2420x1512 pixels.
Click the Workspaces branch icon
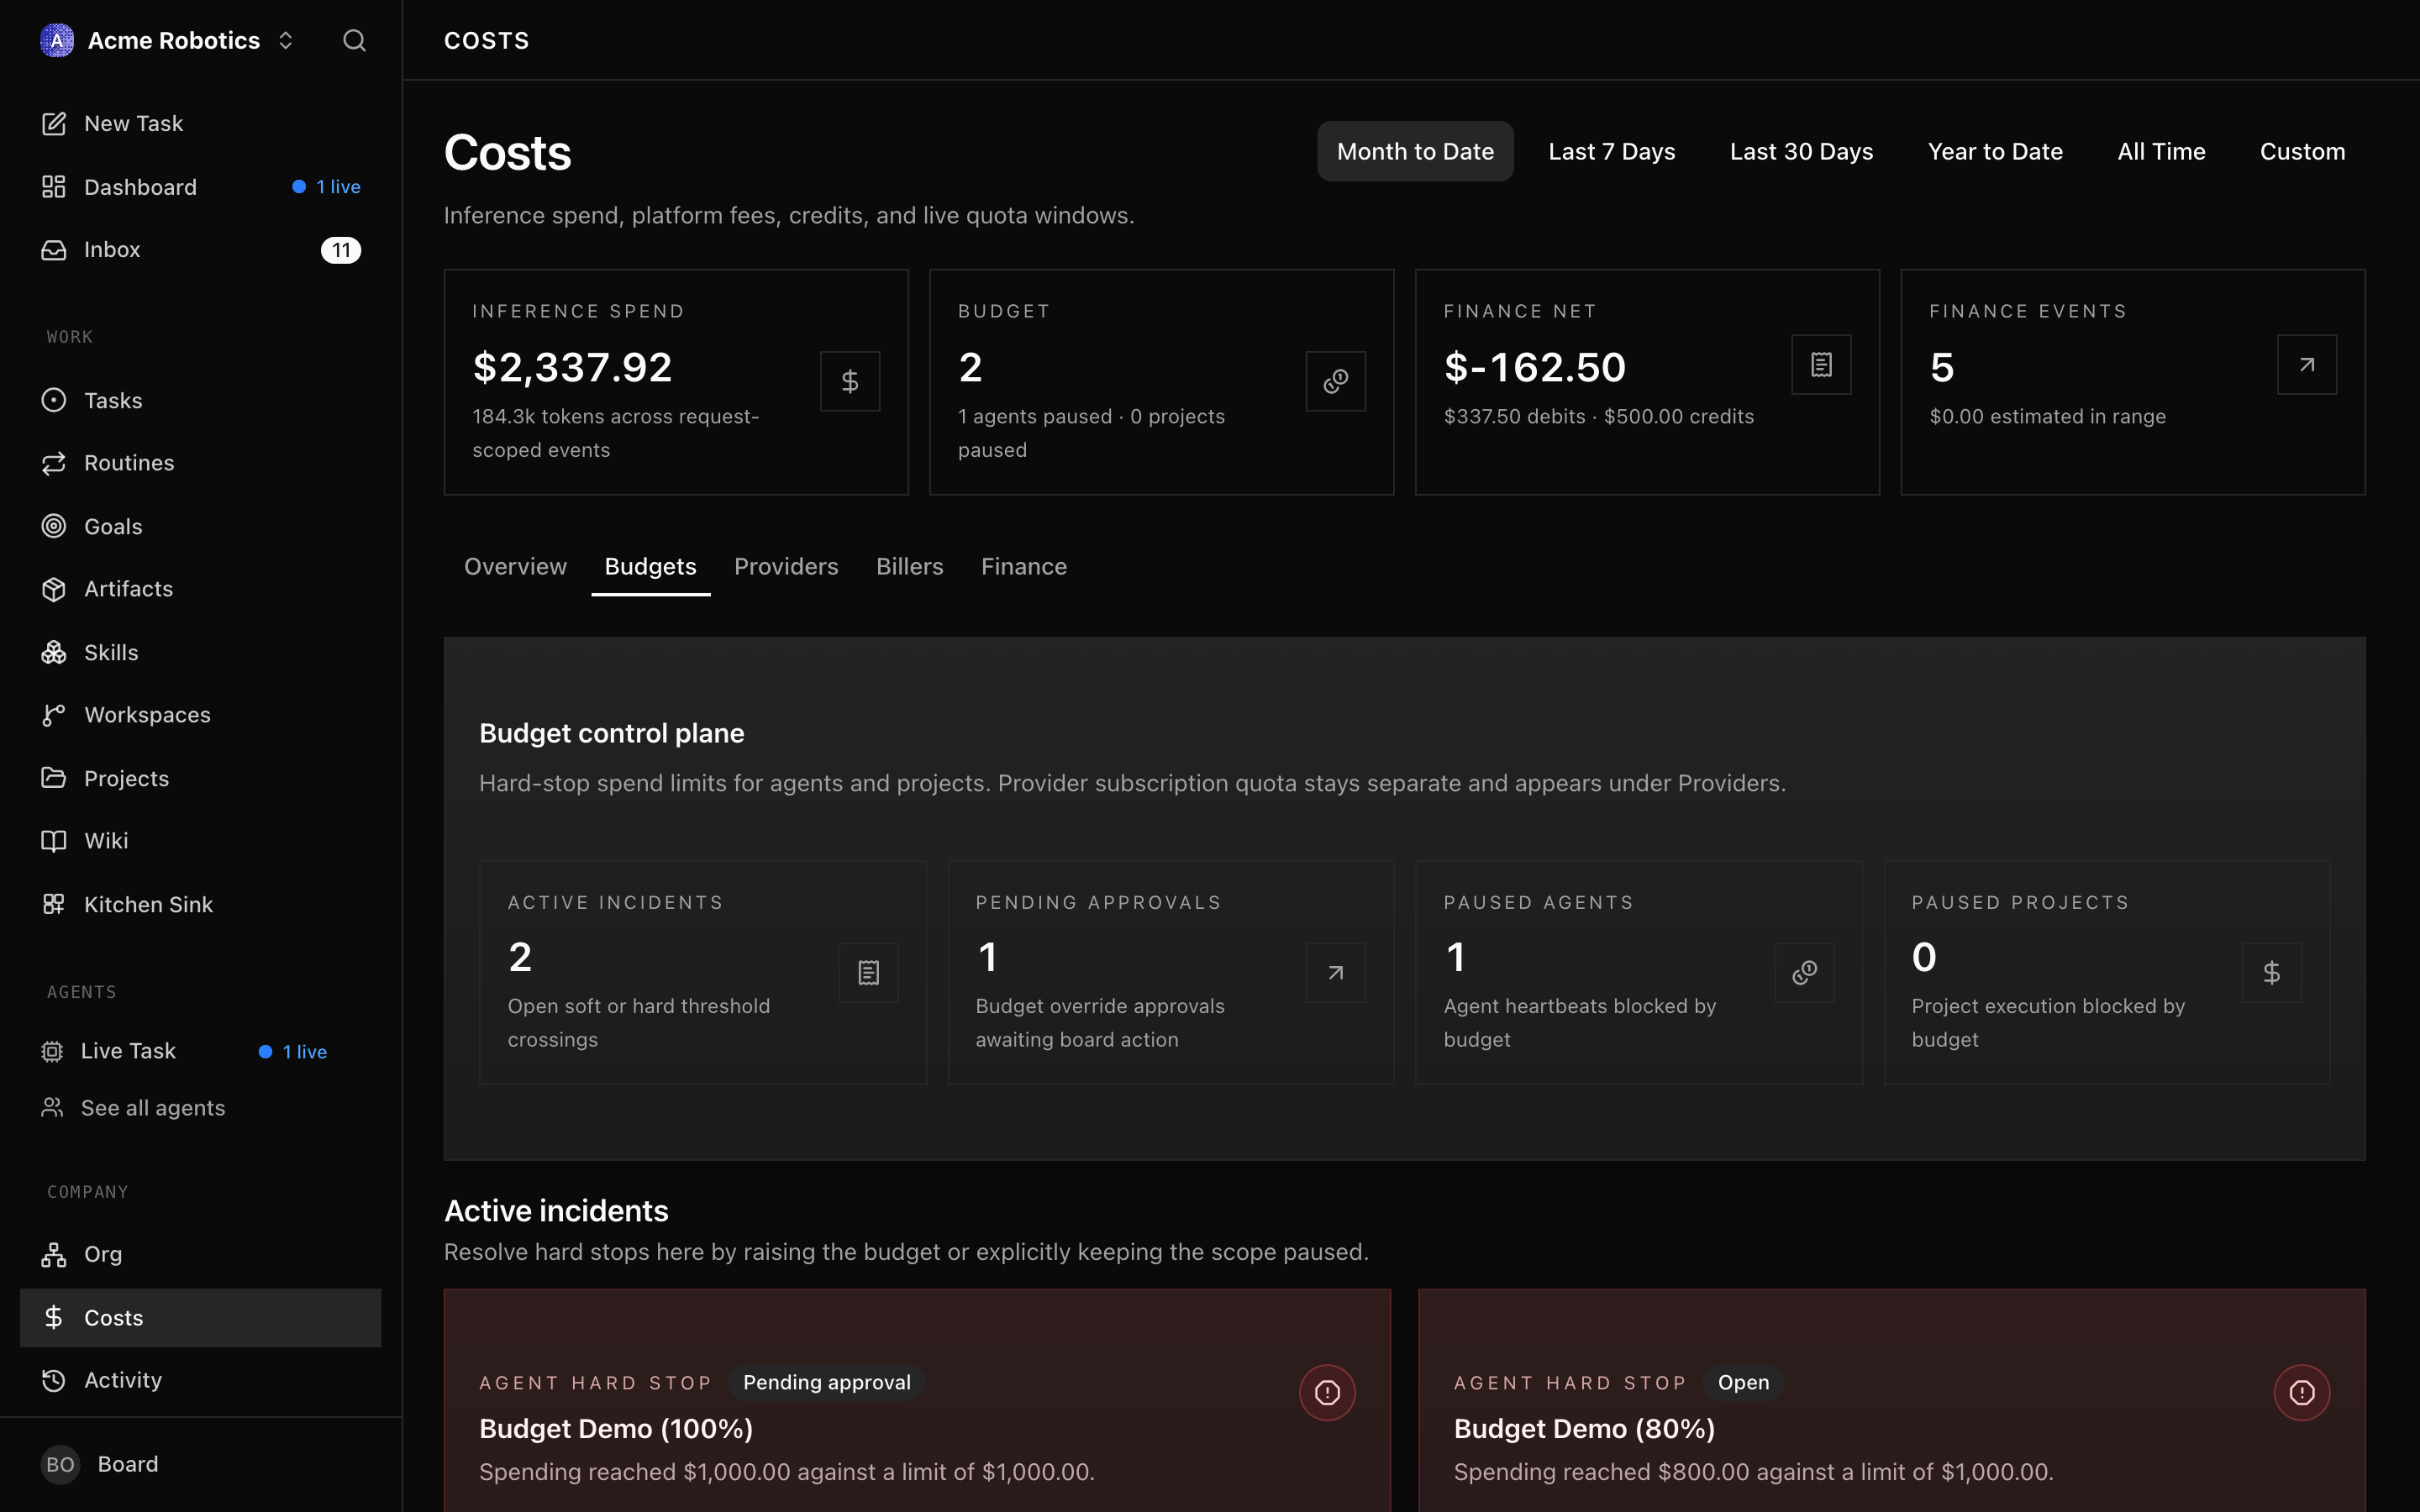(x=54, y=715)
